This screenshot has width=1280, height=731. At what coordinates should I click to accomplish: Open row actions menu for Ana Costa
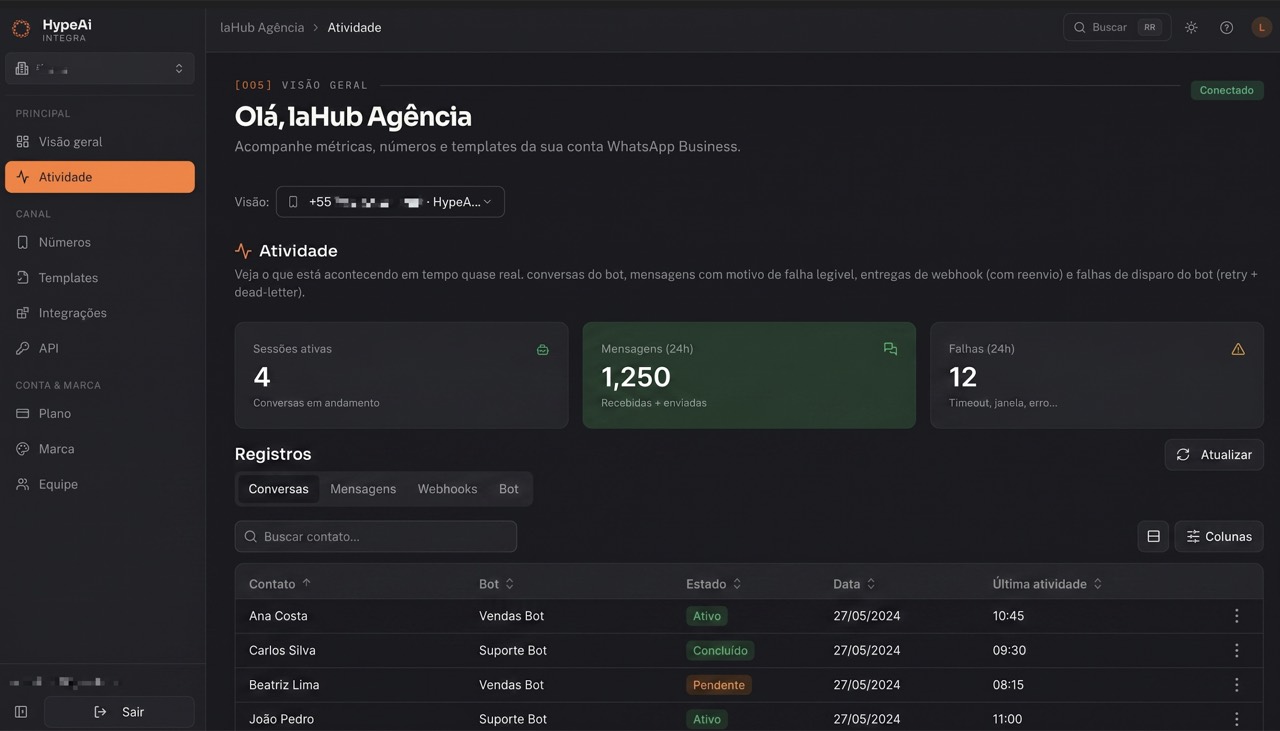tap(1237, 616)
